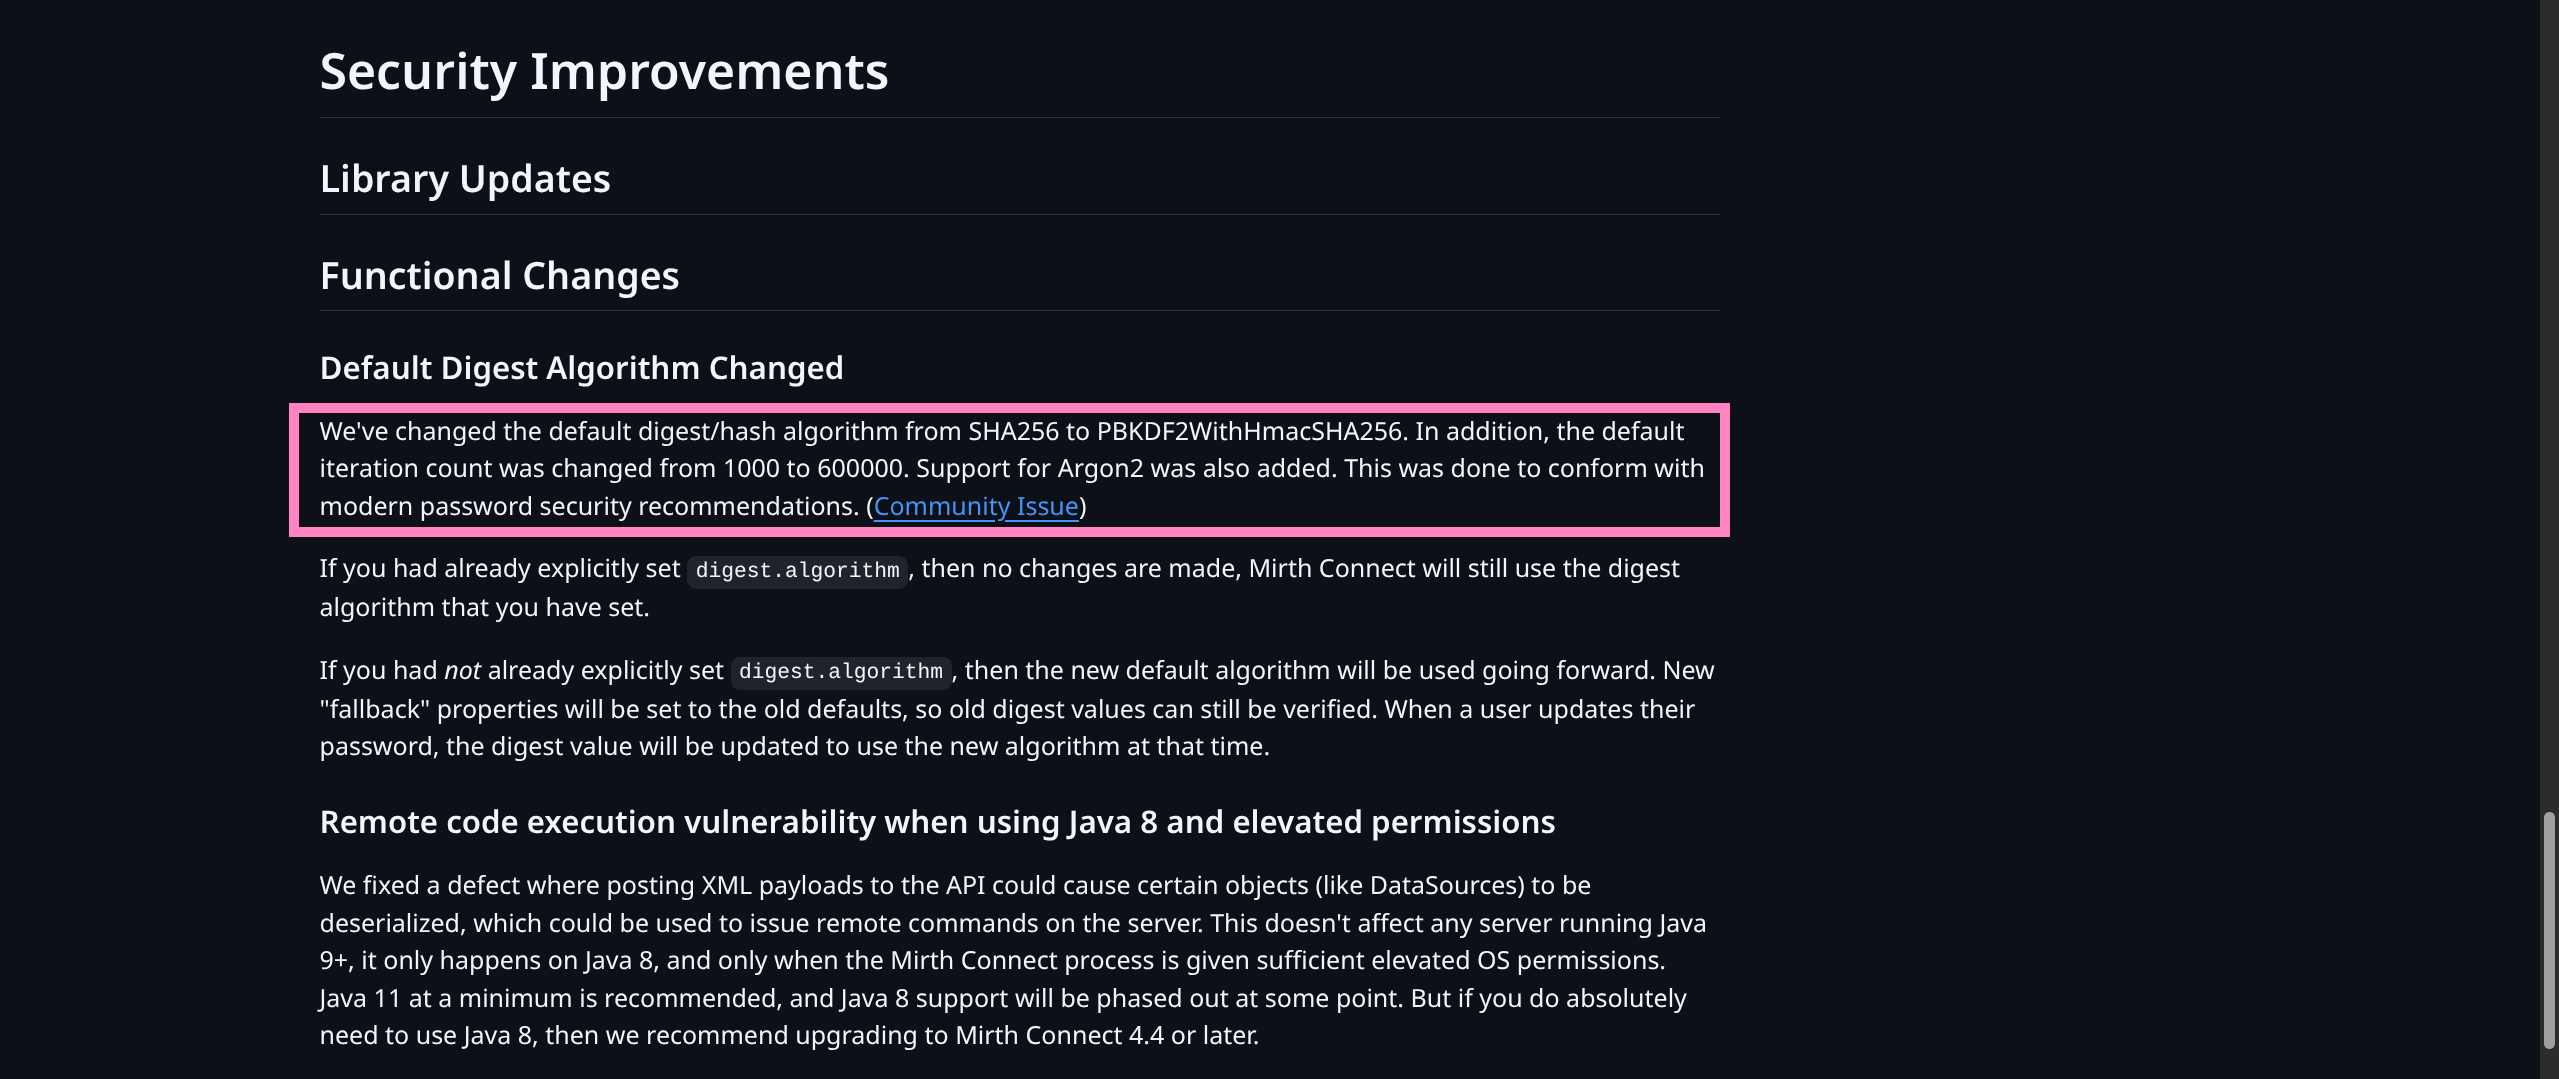Screen dimensions: 2559x1079
Task: Click "SHA256" after the word "from"
Action: point(1013,432)
